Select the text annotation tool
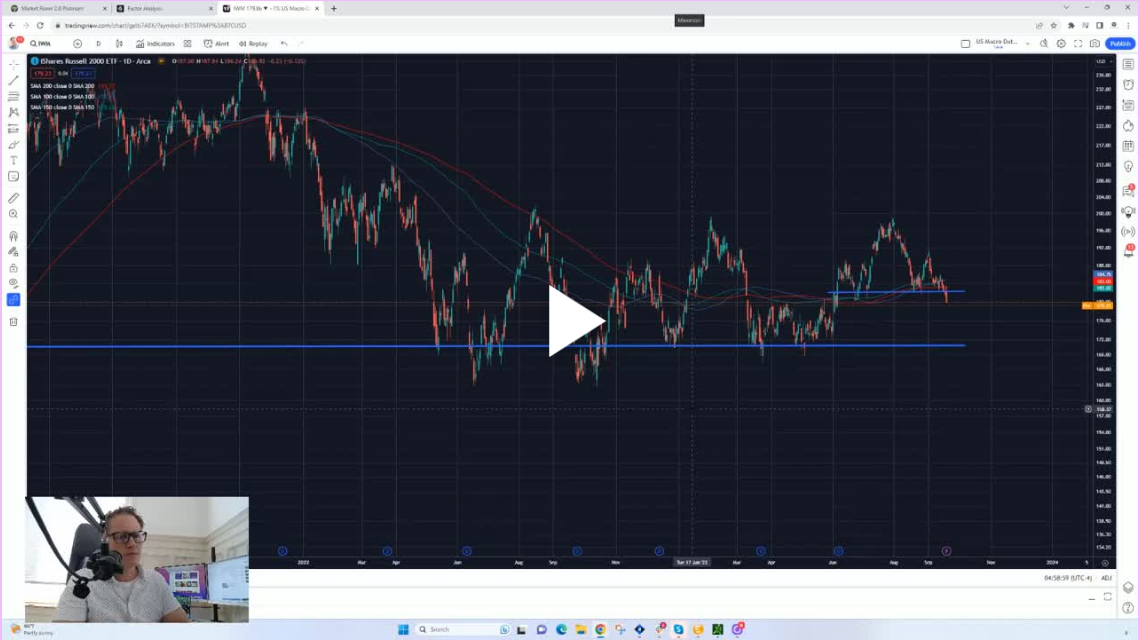The height and width of the screenshot is (640, 1139). pos(13,161)
